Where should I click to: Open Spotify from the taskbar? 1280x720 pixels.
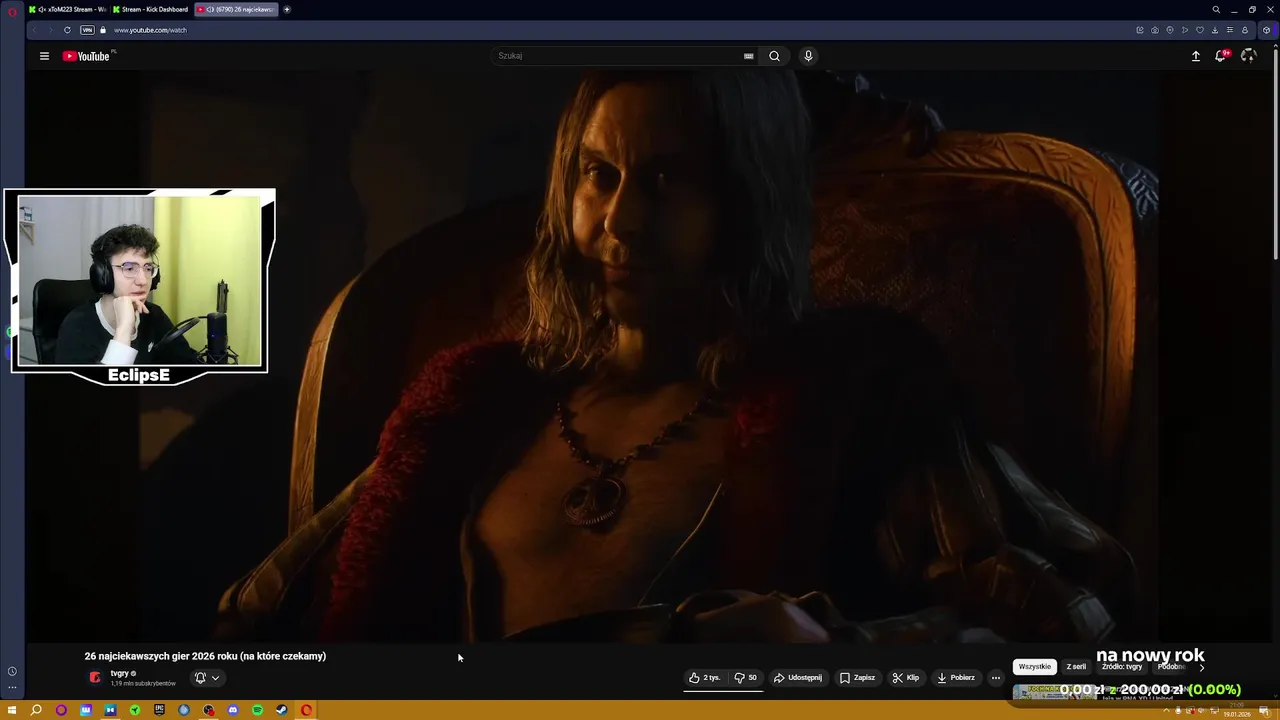point(257,710)
